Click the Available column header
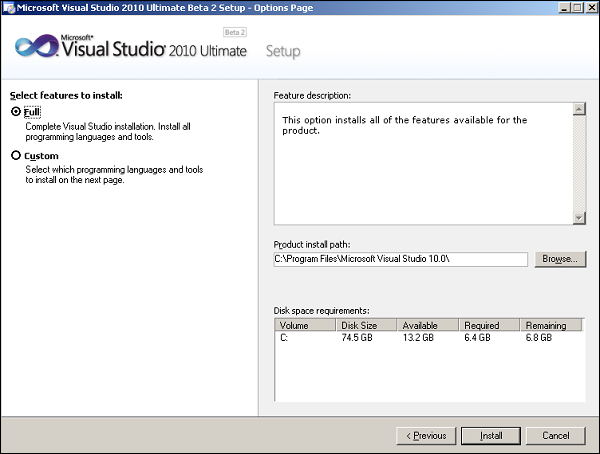Image resolution: width=600 pixels, height=454 pixels. (x=427, y=325)
